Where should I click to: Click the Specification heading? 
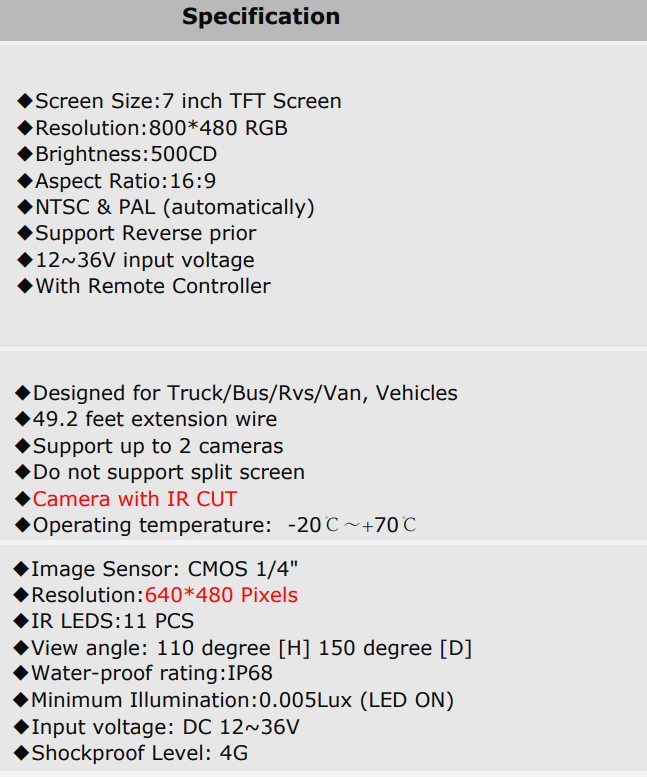pyautogui.click(x=261, y=17)
